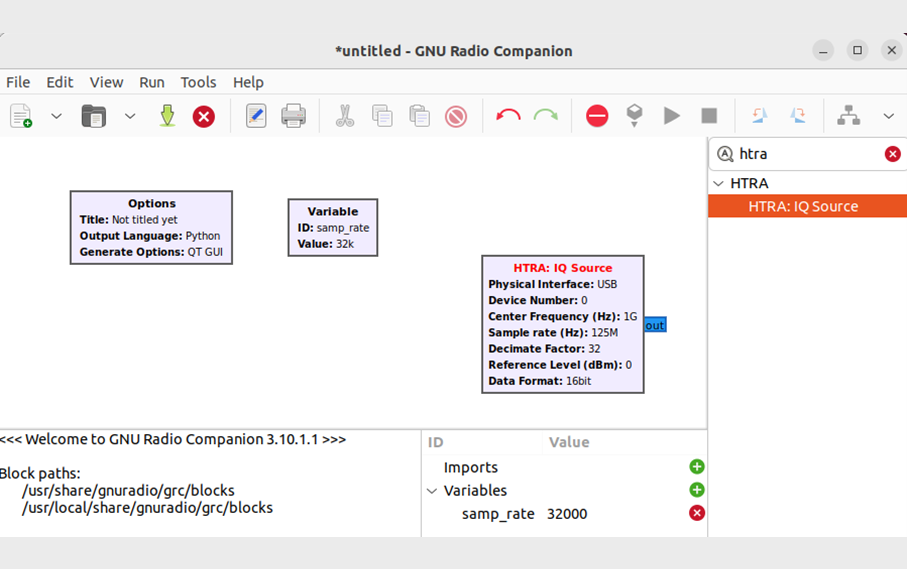The width and height of the screenshot is (907, 569).
Task: Execute the flow graph with the play button
Action: 672,116
